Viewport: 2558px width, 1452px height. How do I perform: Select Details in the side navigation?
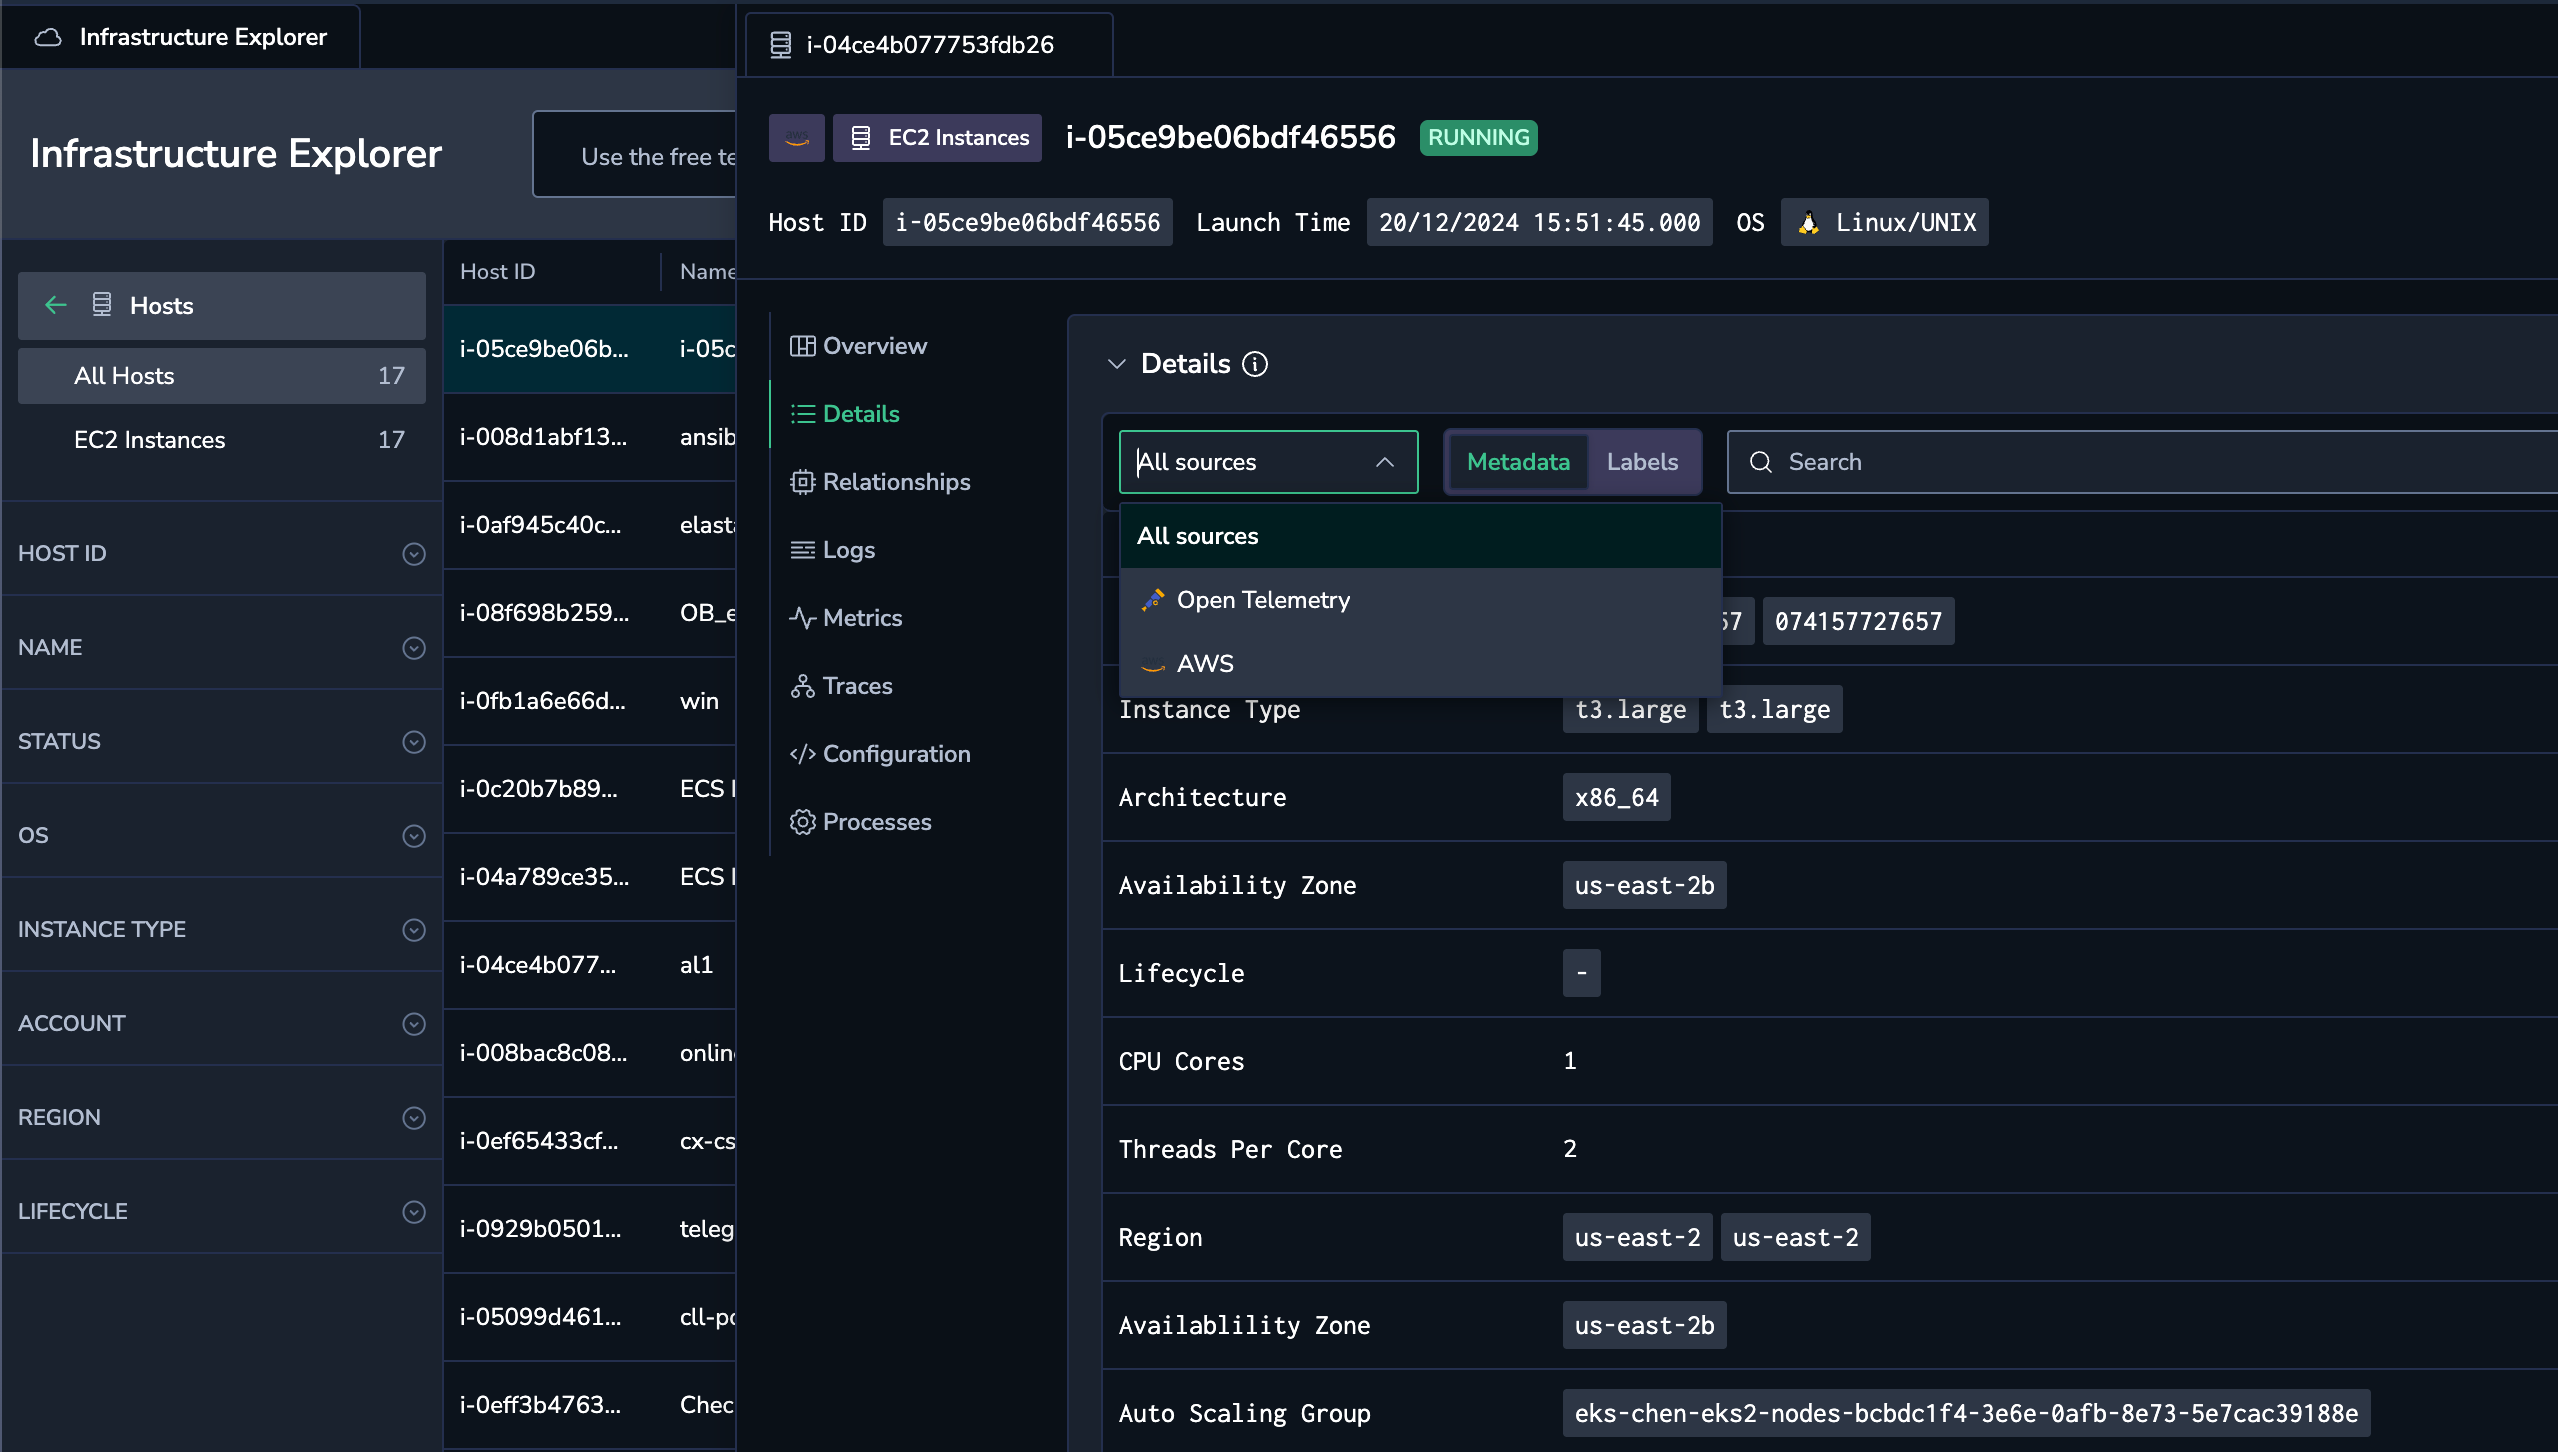click(844, 414)
